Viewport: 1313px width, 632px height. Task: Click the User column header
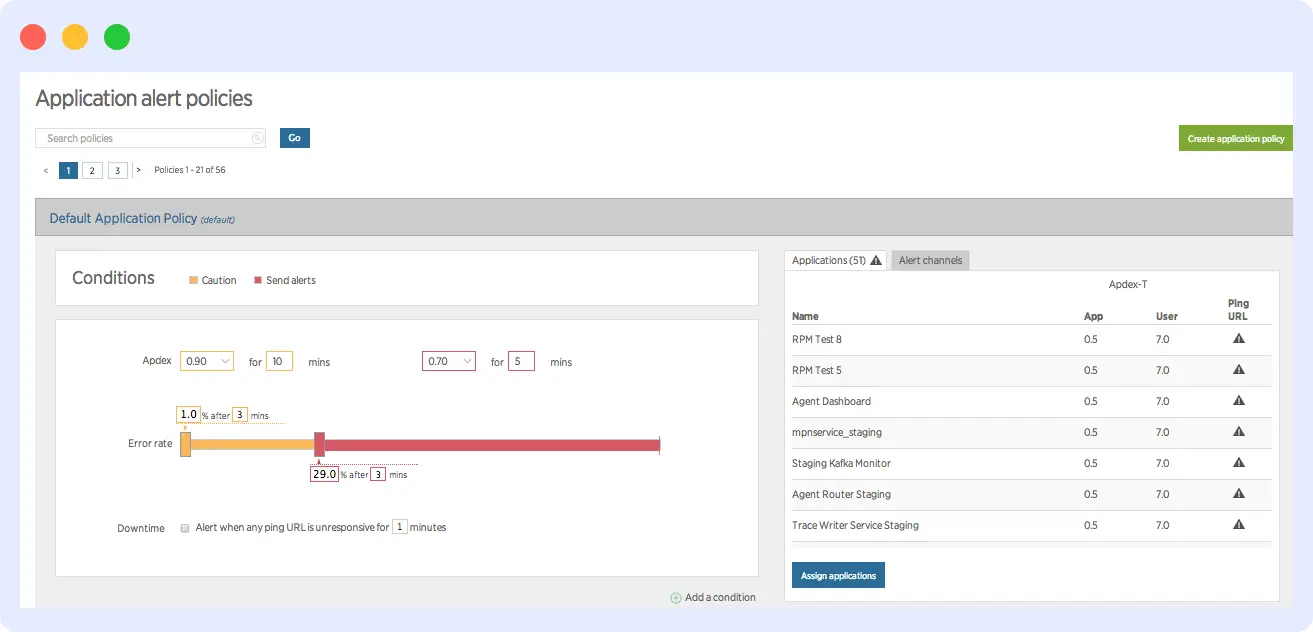[1167, 316]
